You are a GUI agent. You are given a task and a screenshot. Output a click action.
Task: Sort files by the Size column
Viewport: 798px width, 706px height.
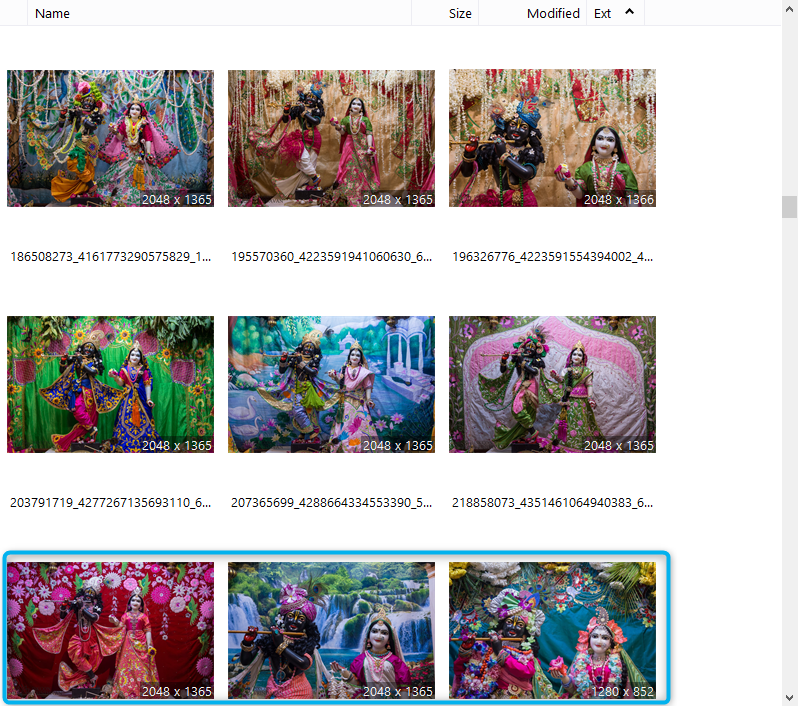click(459, 13)
